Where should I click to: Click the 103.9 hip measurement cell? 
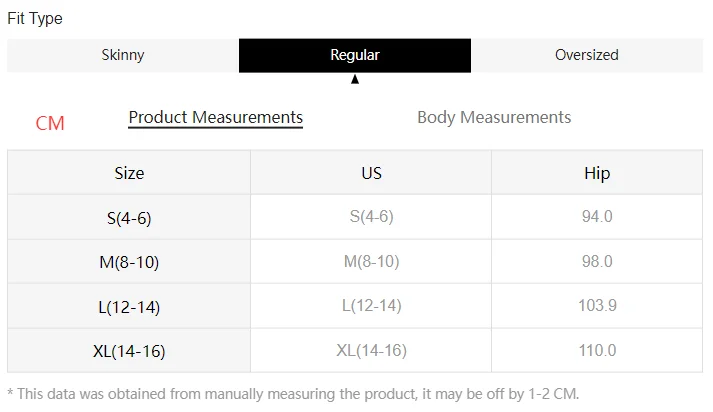(x=597, y=306)
